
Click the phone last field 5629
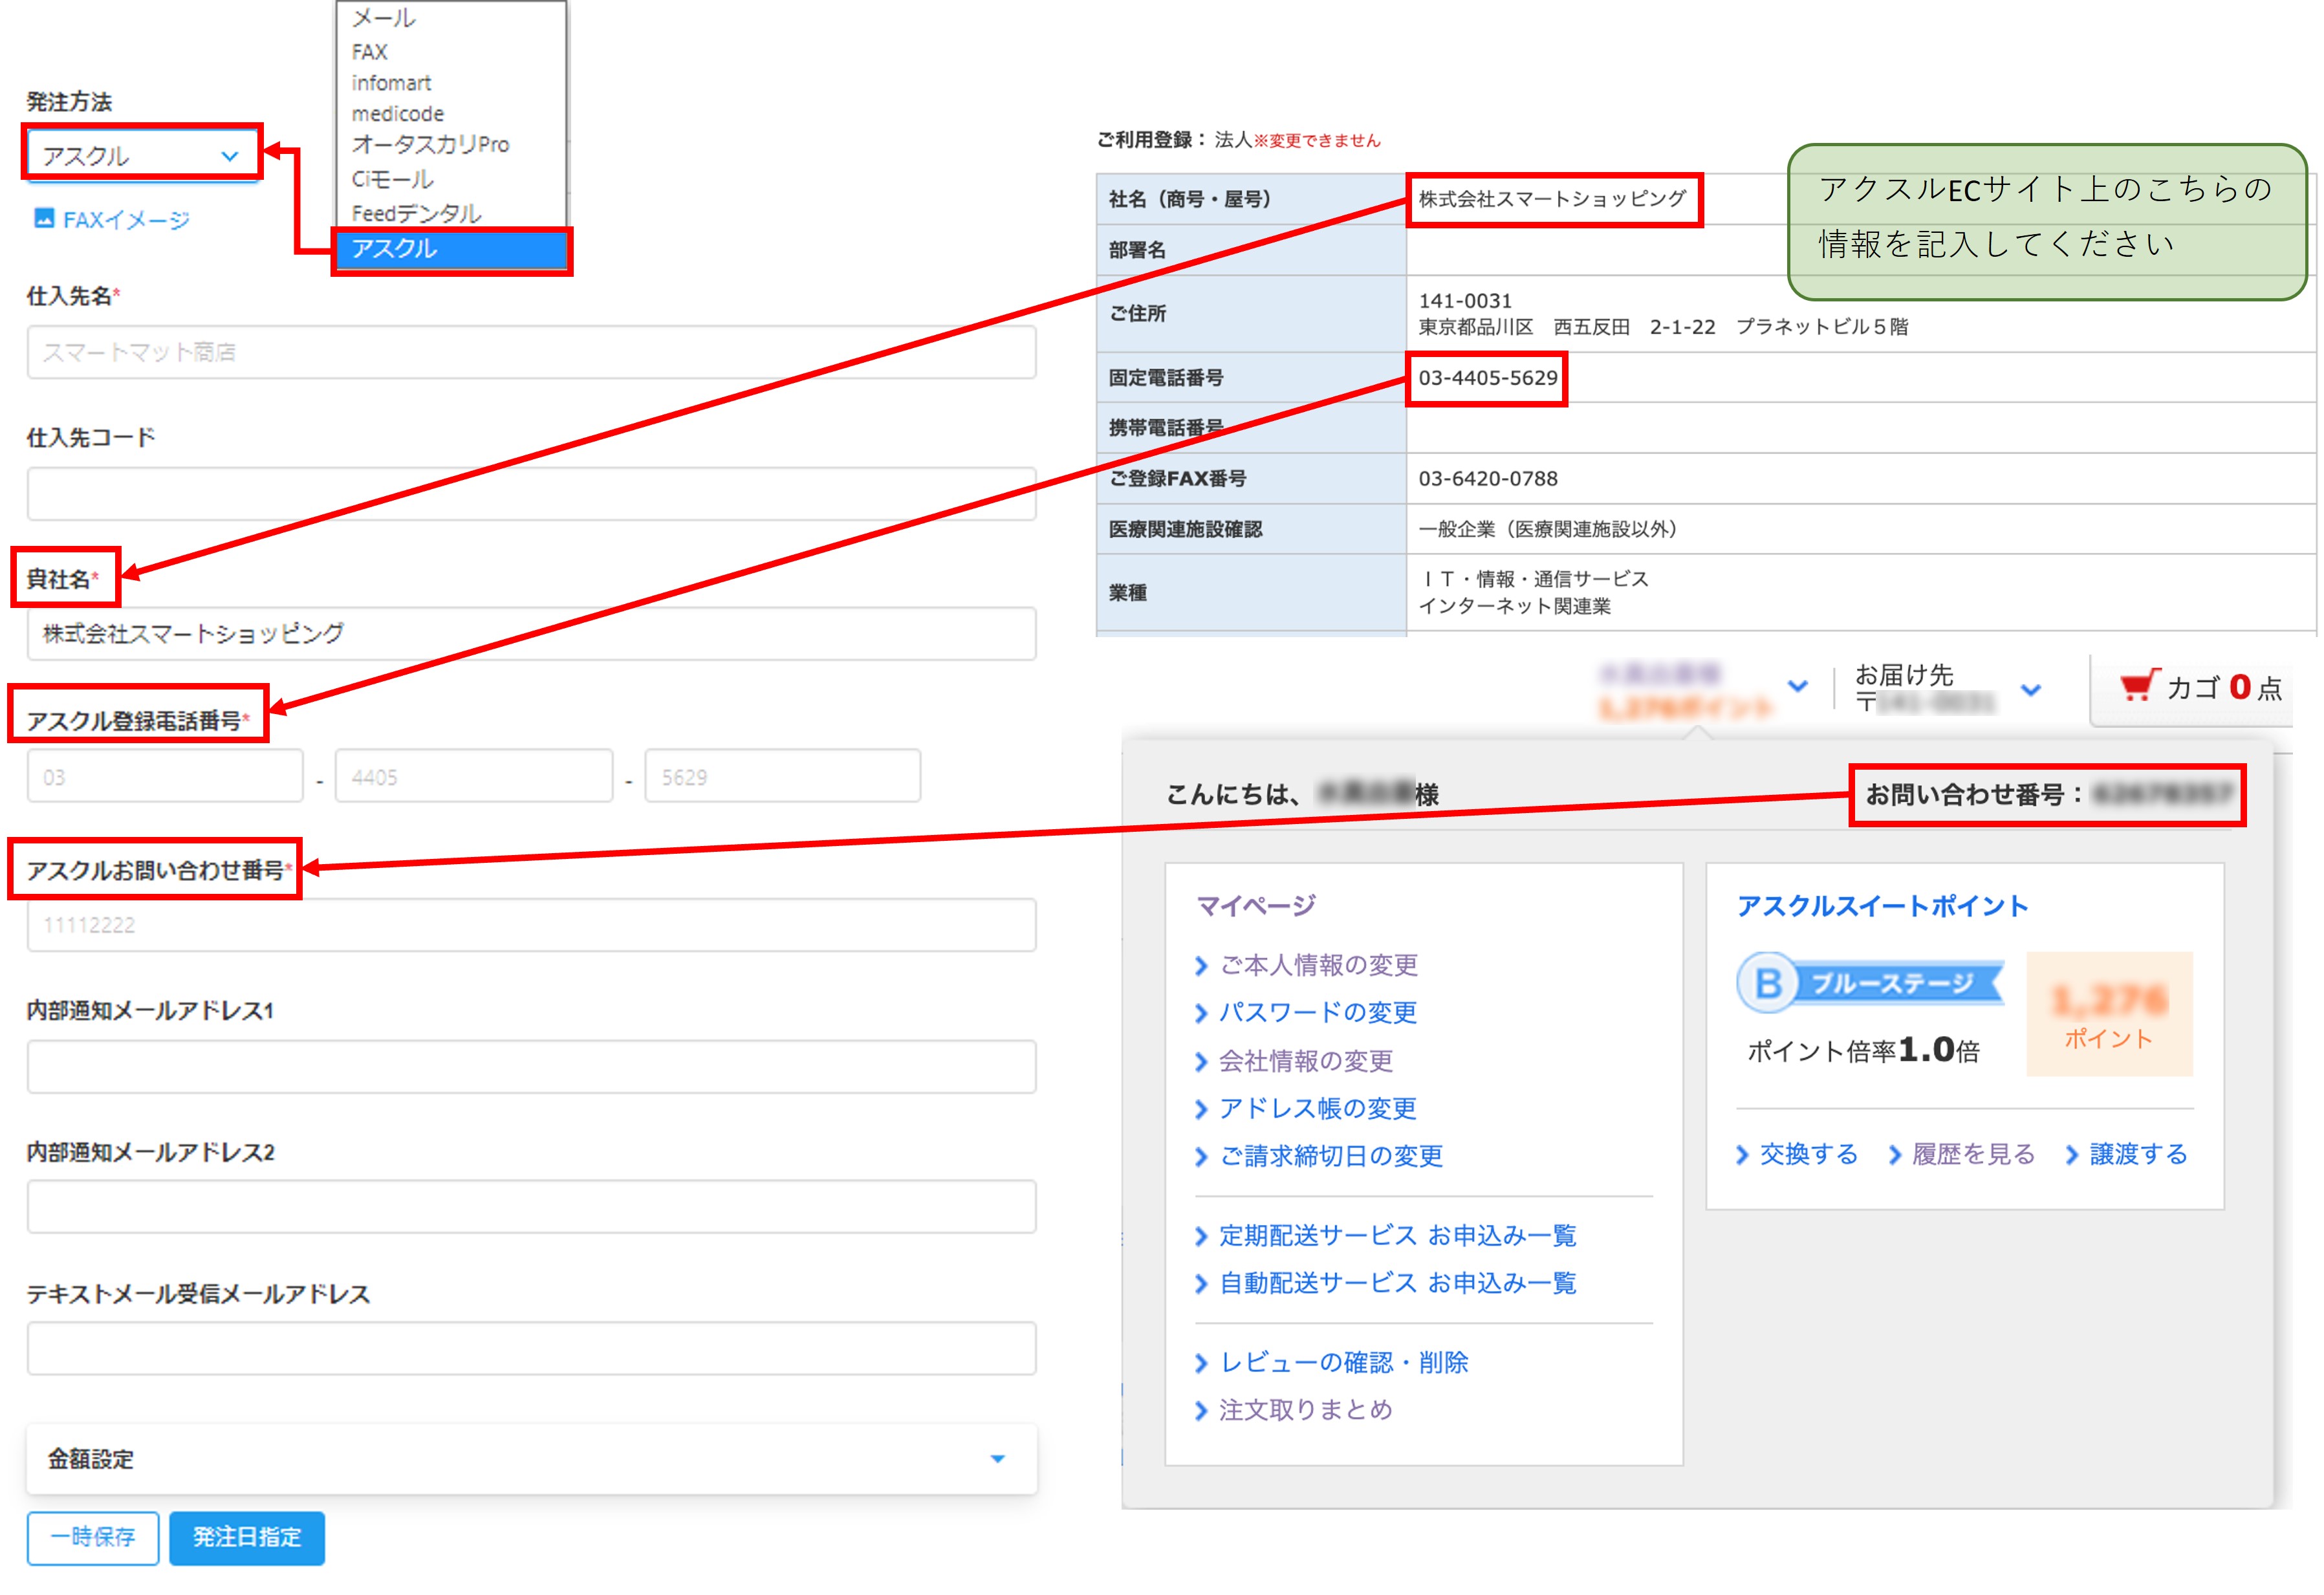(783, 776)
